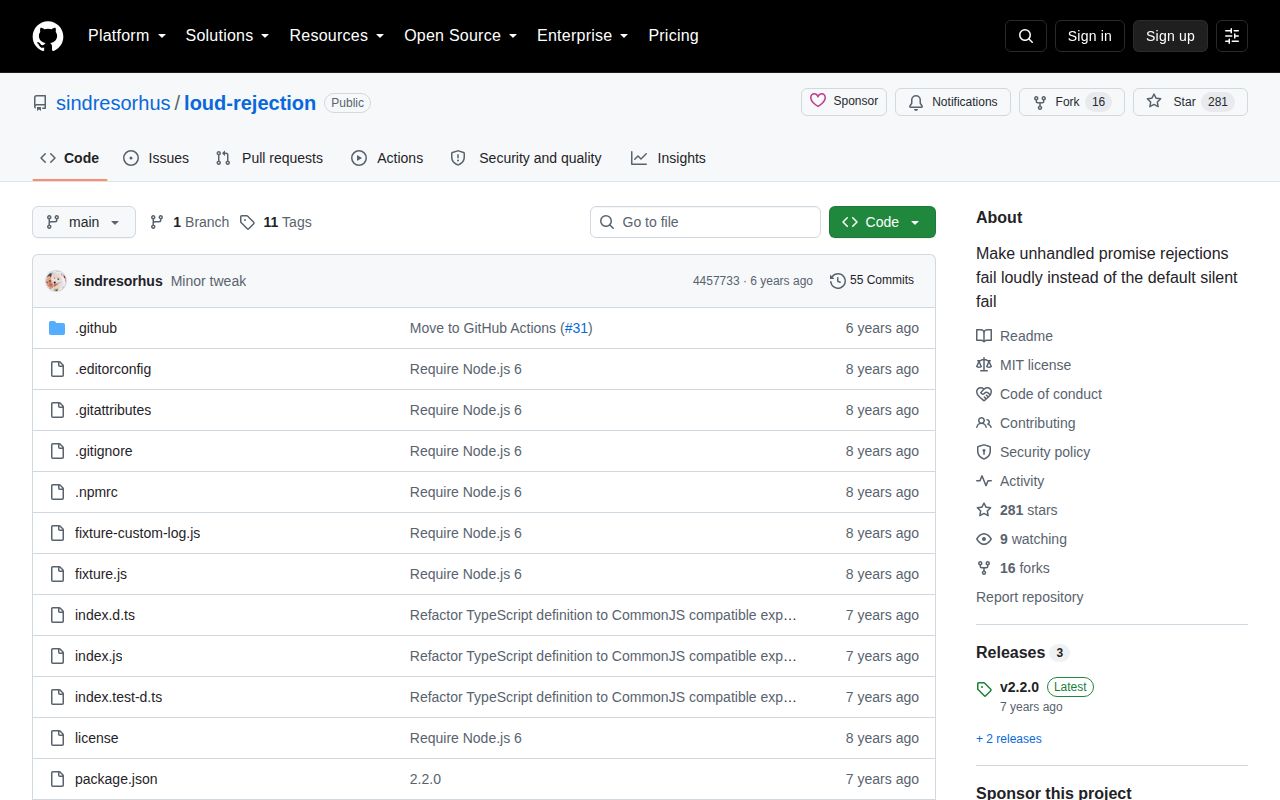This screenshot has height=800, width=1280.
Task: Expand the Platform menu
Action: tap(126, 36)
